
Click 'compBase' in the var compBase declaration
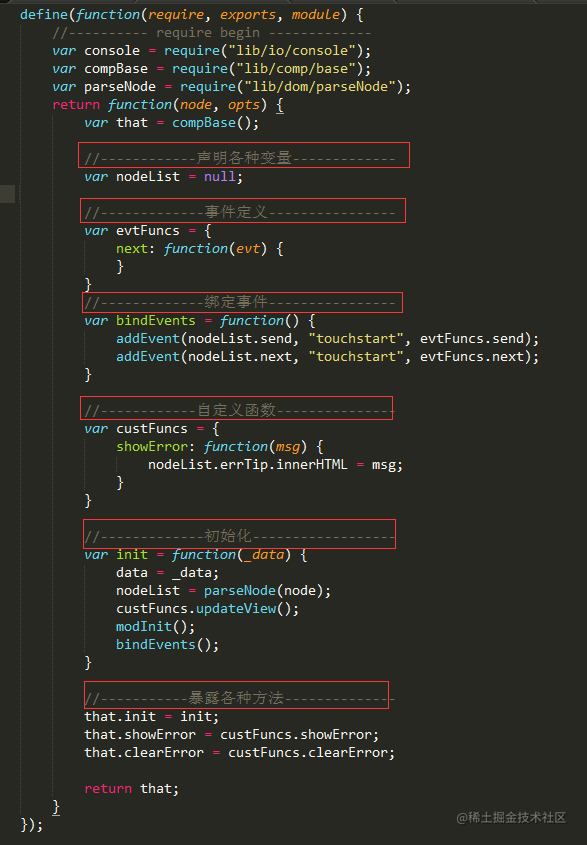coord(116,69)
